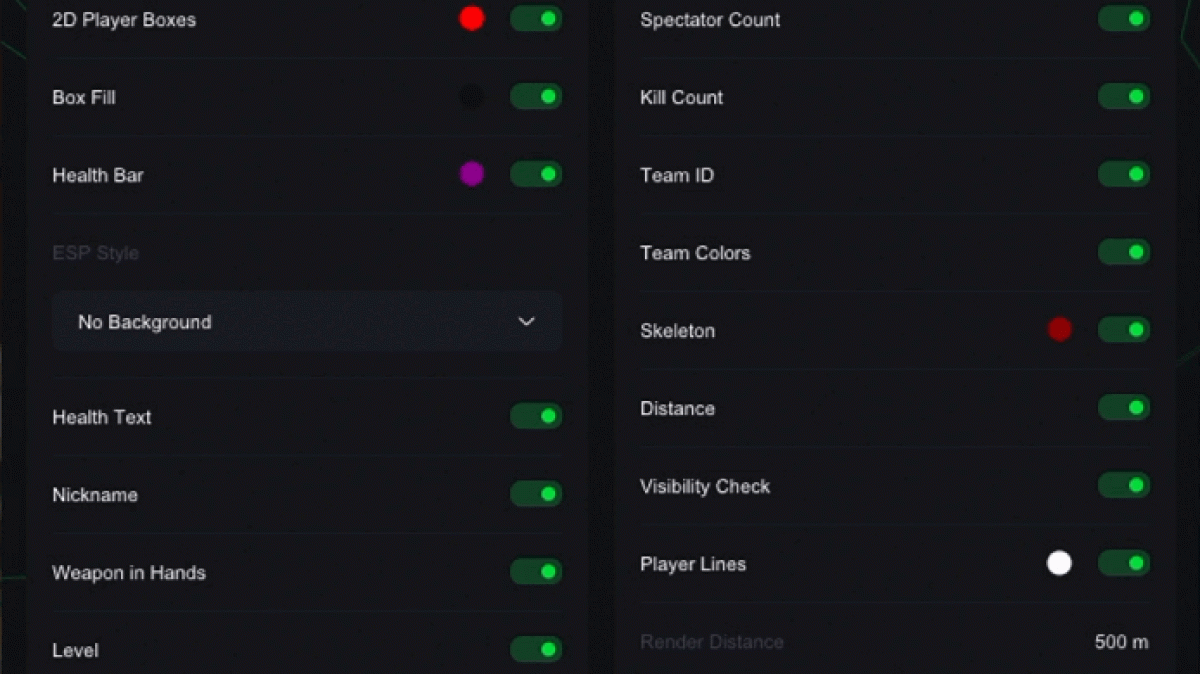The height and width of the screenshot is (674, 1200).
Task: Click the Box Fill black color swatch
Action: point(472,97)
